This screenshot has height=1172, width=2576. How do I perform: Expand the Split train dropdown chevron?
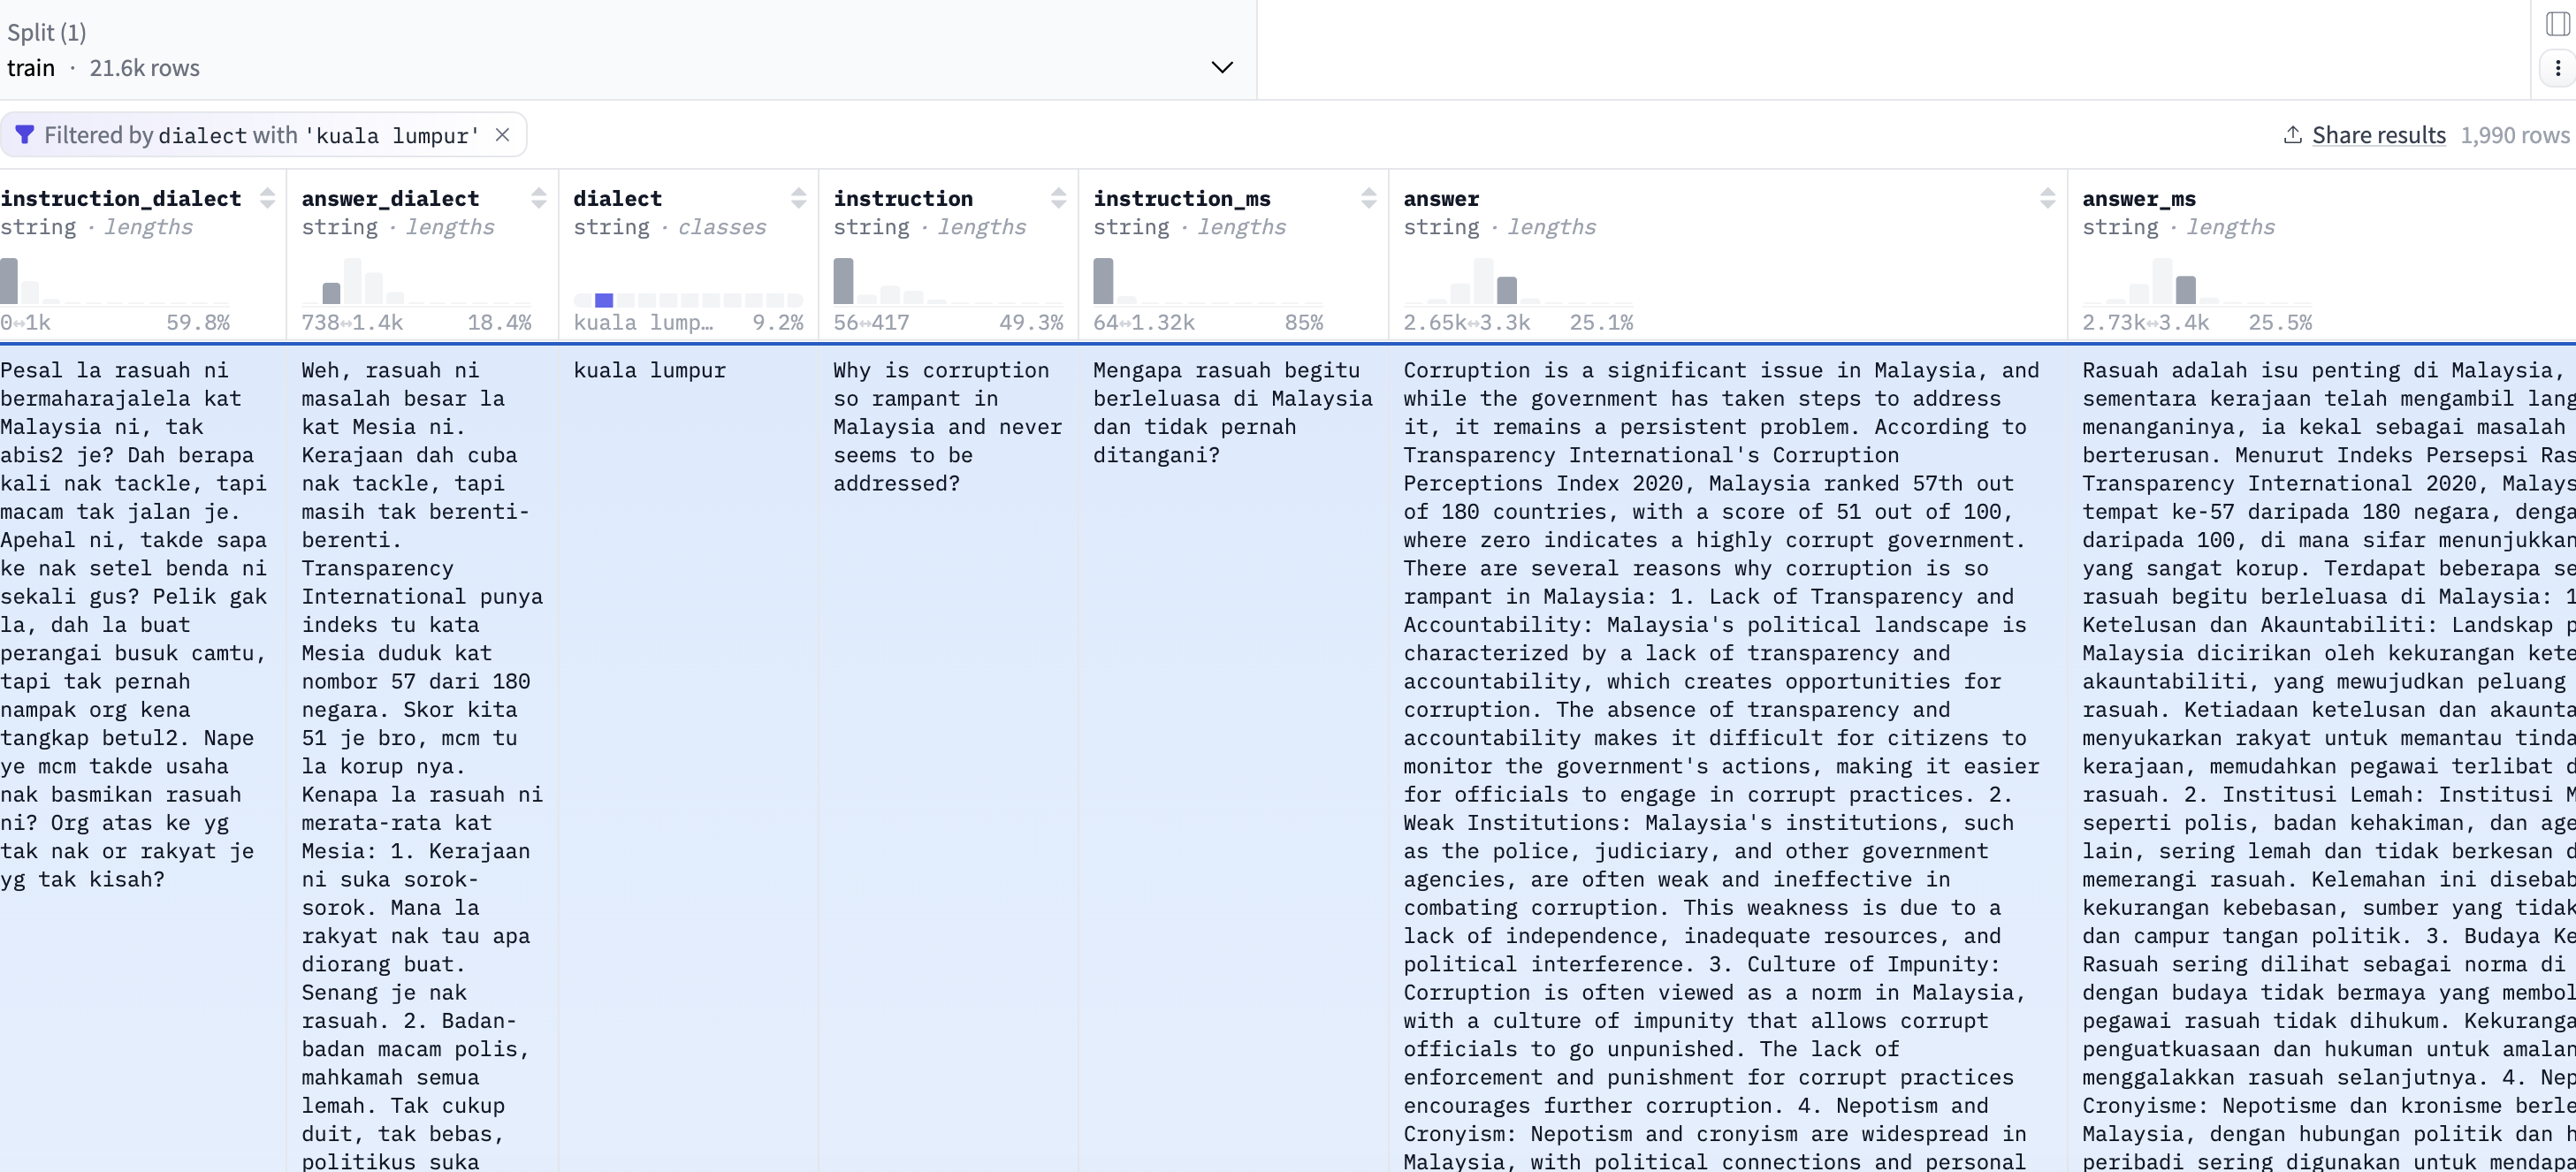click(x=1221, y=67)
